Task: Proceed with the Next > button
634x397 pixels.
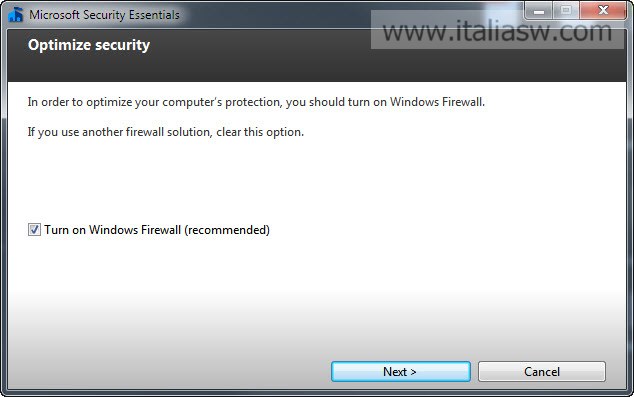Action: (401, 372)
